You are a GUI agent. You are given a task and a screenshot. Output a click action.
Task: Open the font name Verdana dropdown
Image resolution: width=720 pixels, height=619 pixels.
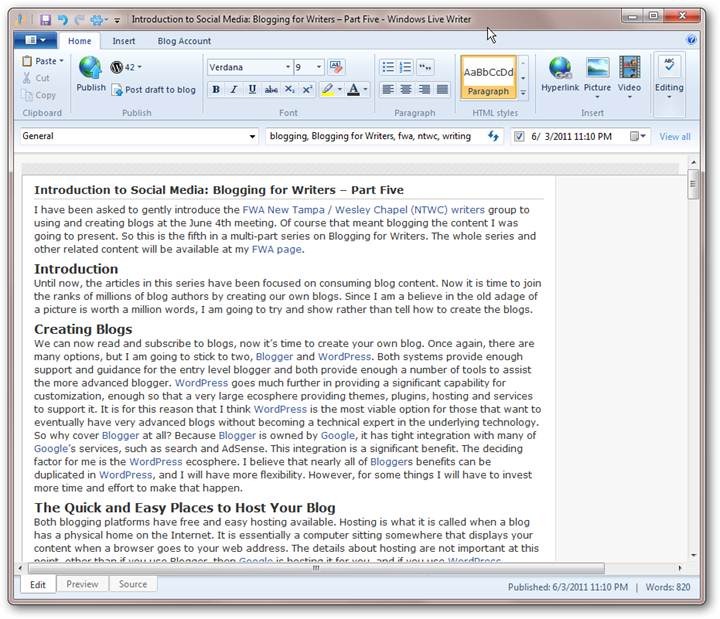click(x=285, y=67)
